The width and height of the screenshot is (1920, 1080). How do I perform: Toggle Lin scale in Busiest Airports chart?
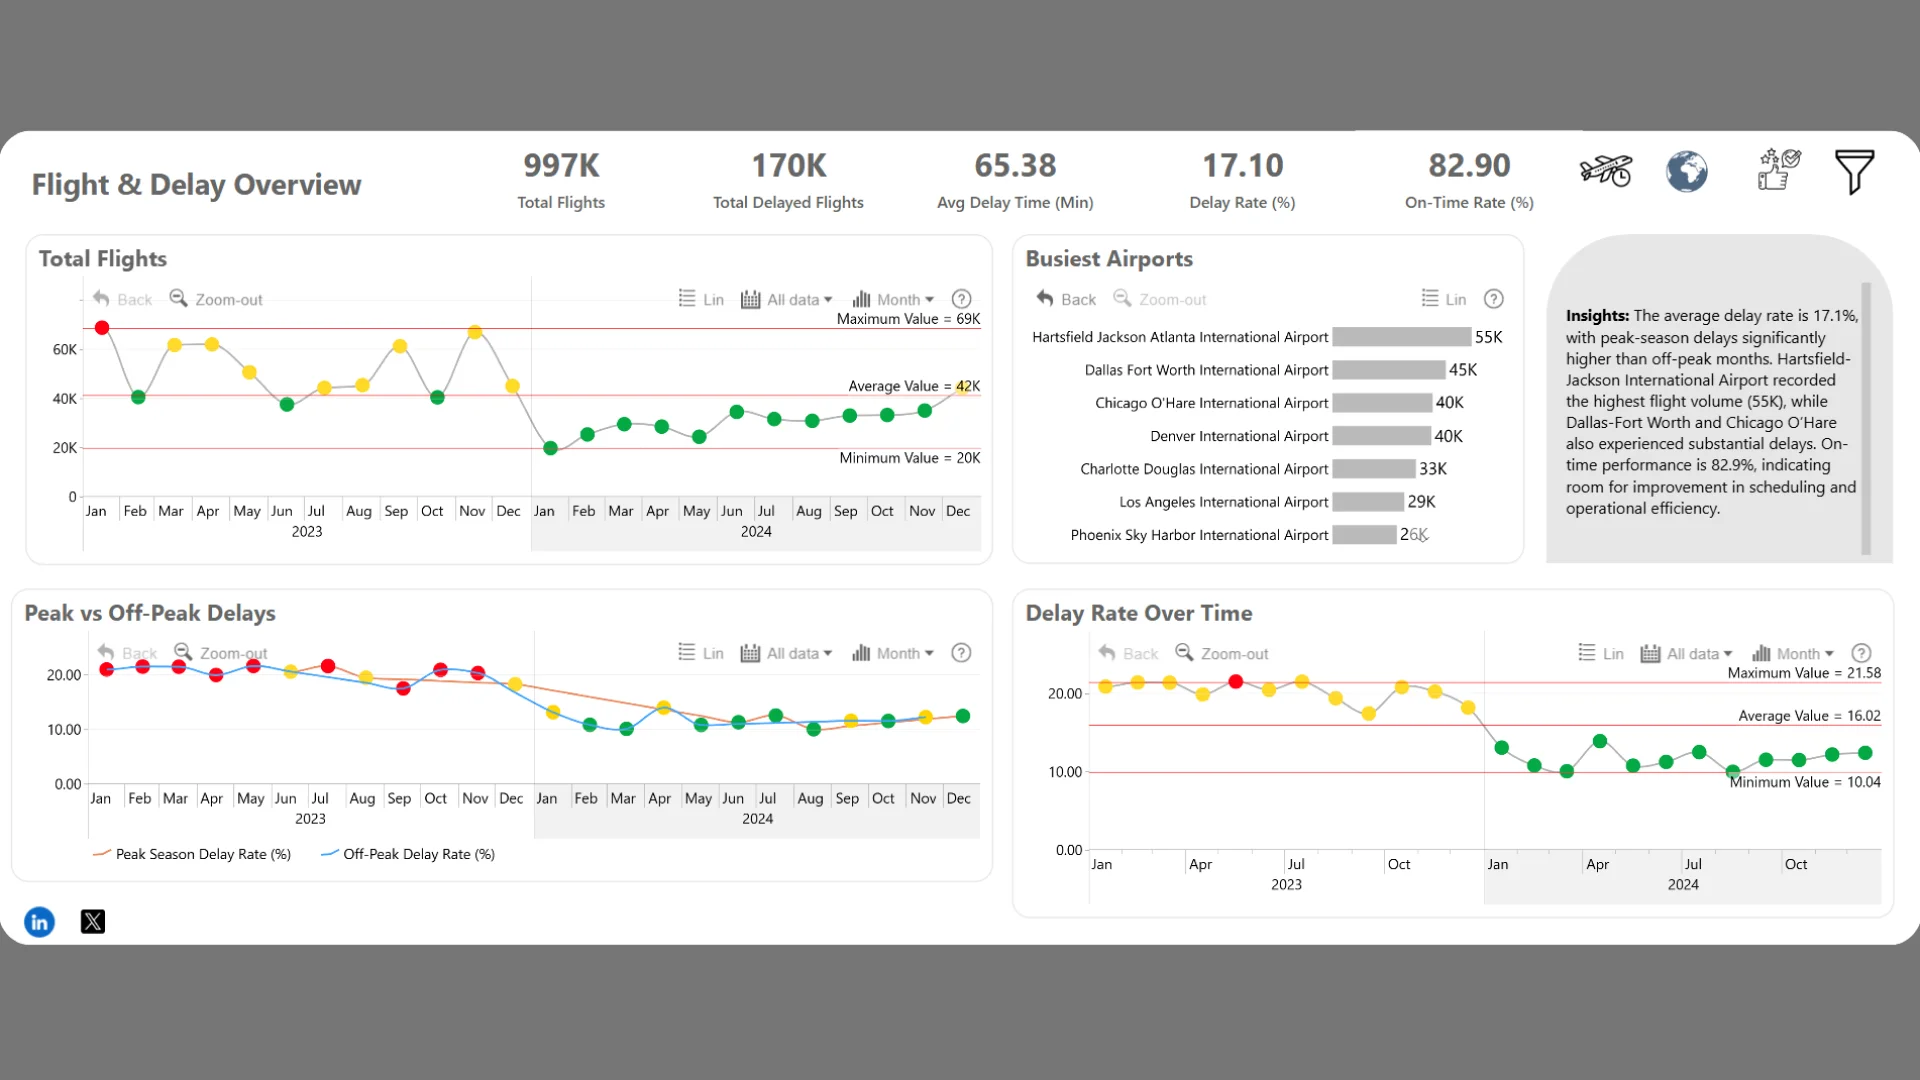coord(1444,299)
